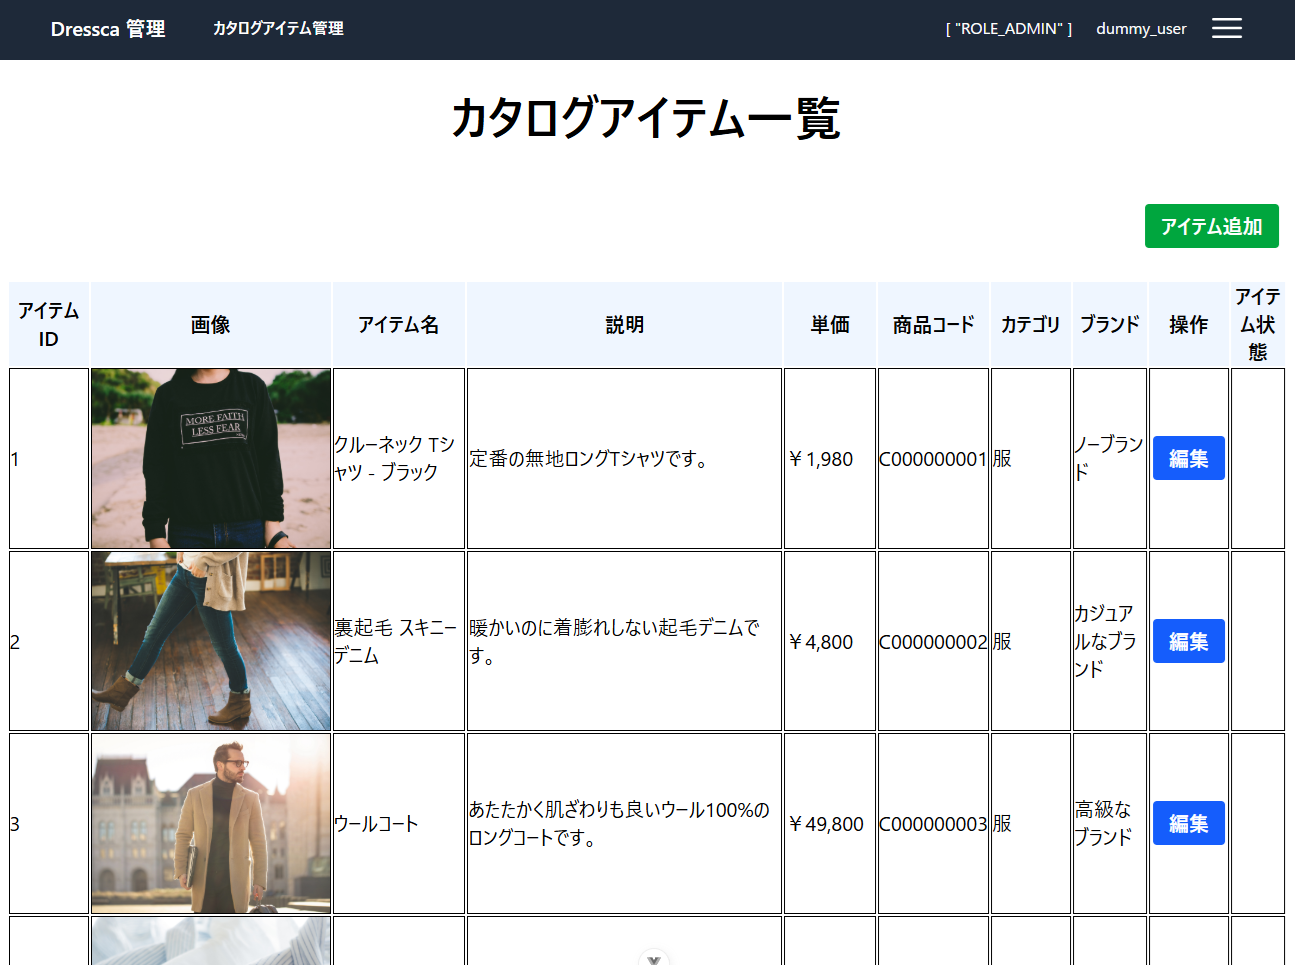Click 編集 button for 裏起毛 スキニーデニム
The height and width of the screenshot is (965, 1295).
click(x=1188, y=641)
